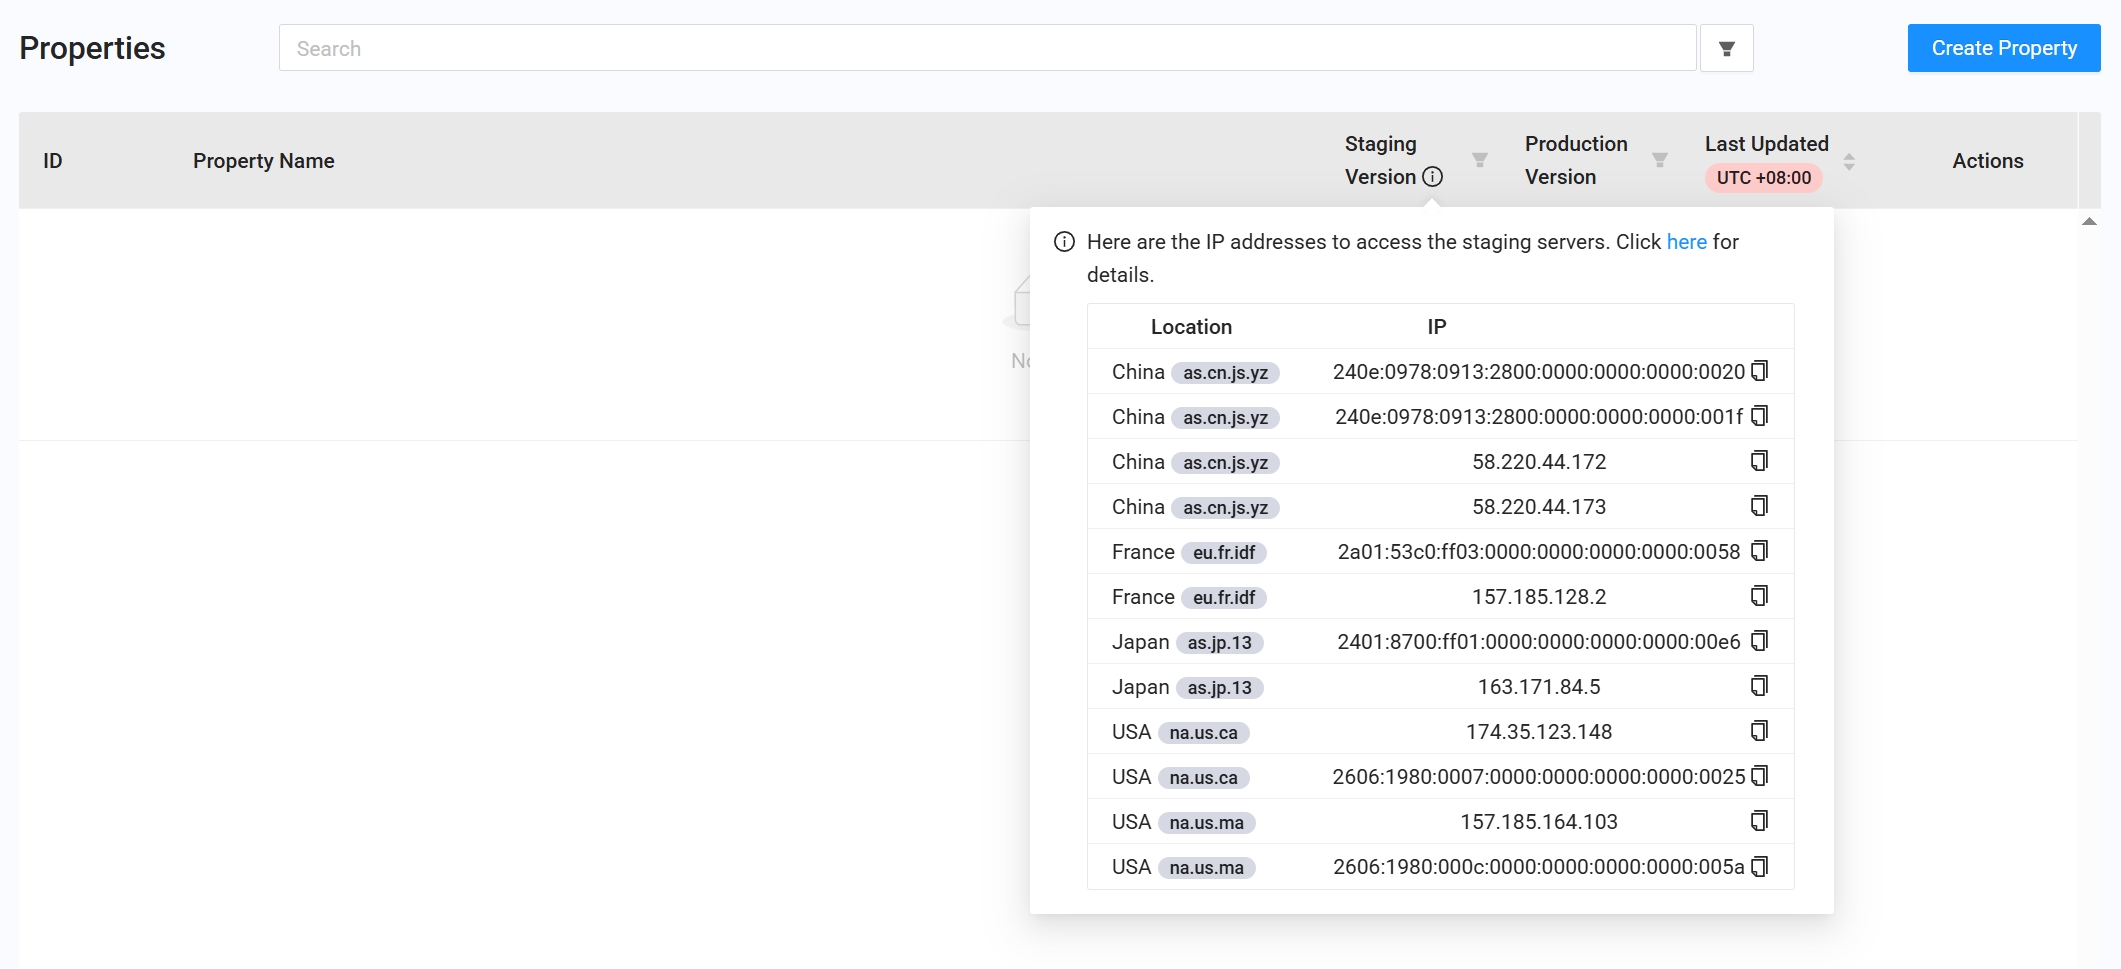Image resolution: width=2121 pixels, height=969 pixels.
Task: Click the info icon beside Staging Version
Action: pyautogui.click(x=1434, y=177)
